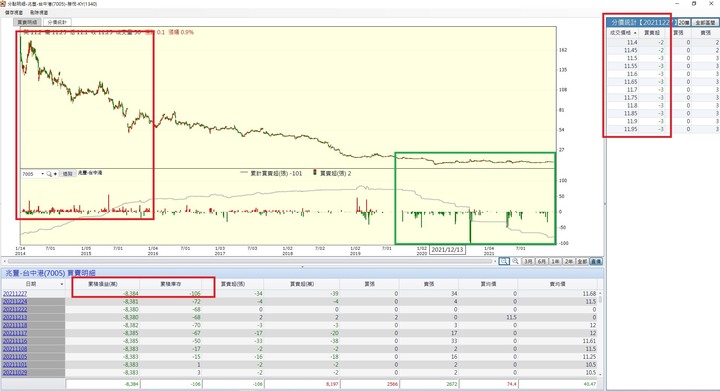Click the small button next to the 7005 search icon
The height and width of the screenshot is (391, 720).
(56, 174)
